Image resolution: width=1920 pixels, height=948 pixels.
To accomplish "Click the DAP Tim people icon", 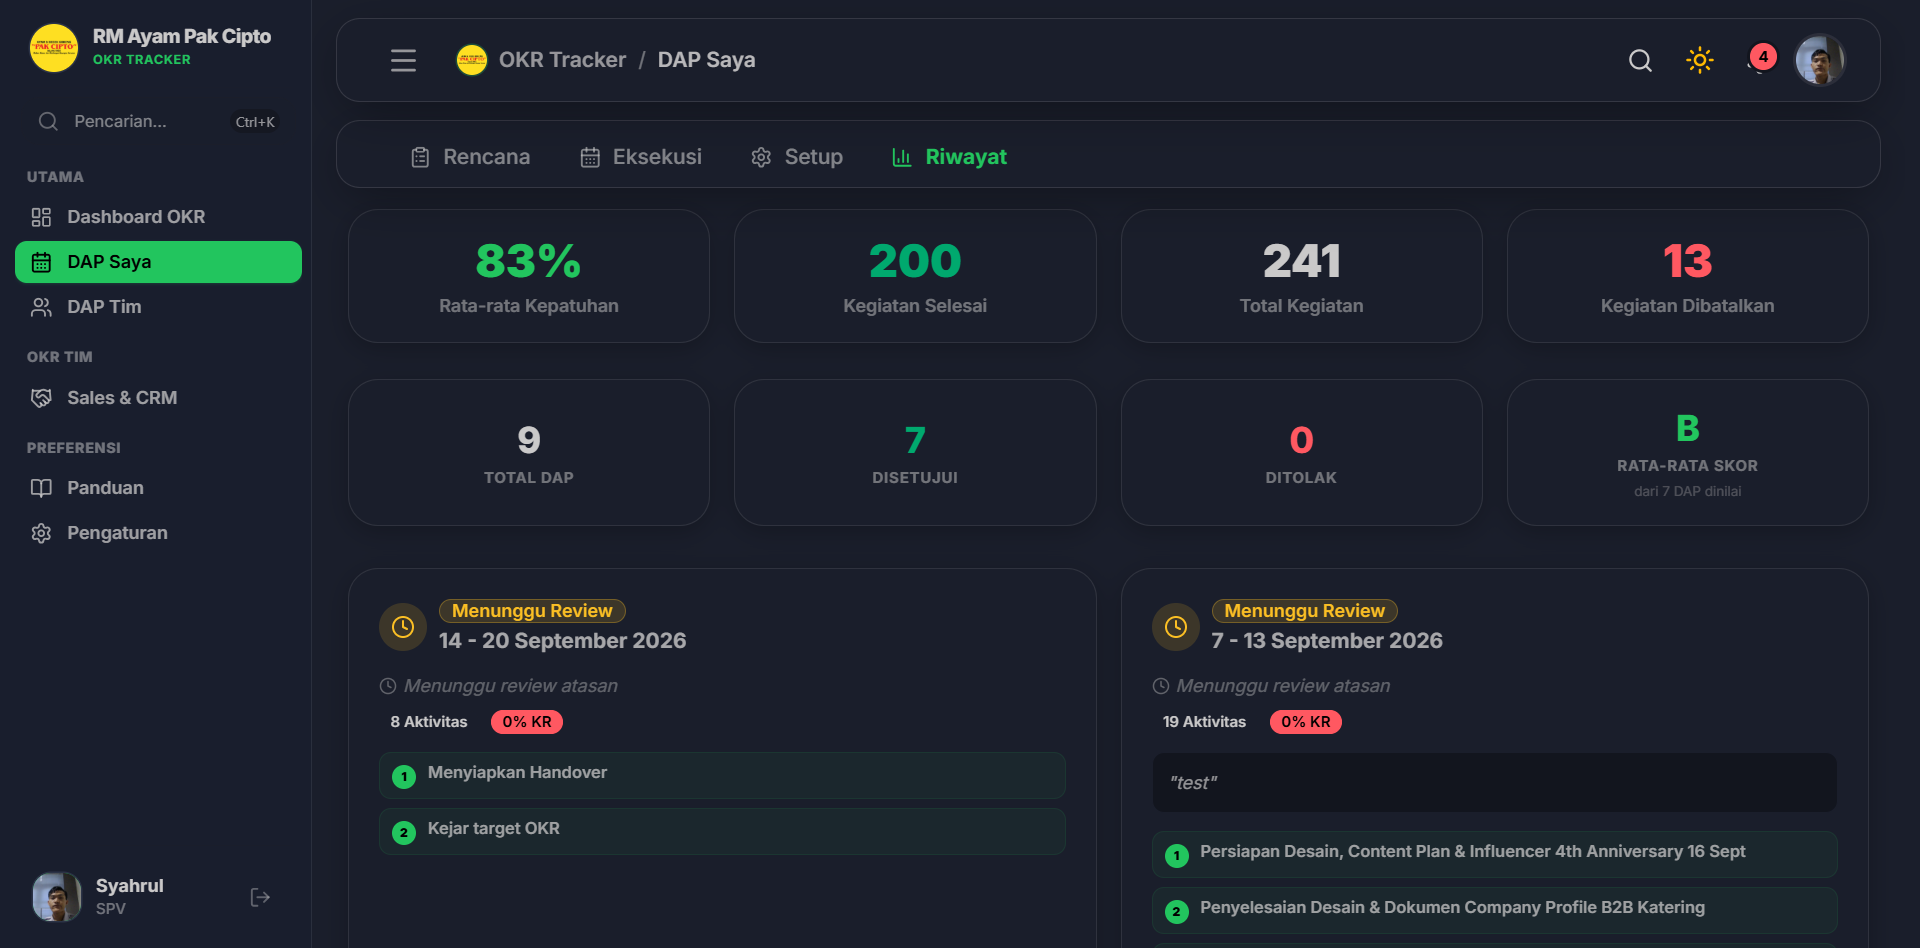I will click(x=41, y=307).
